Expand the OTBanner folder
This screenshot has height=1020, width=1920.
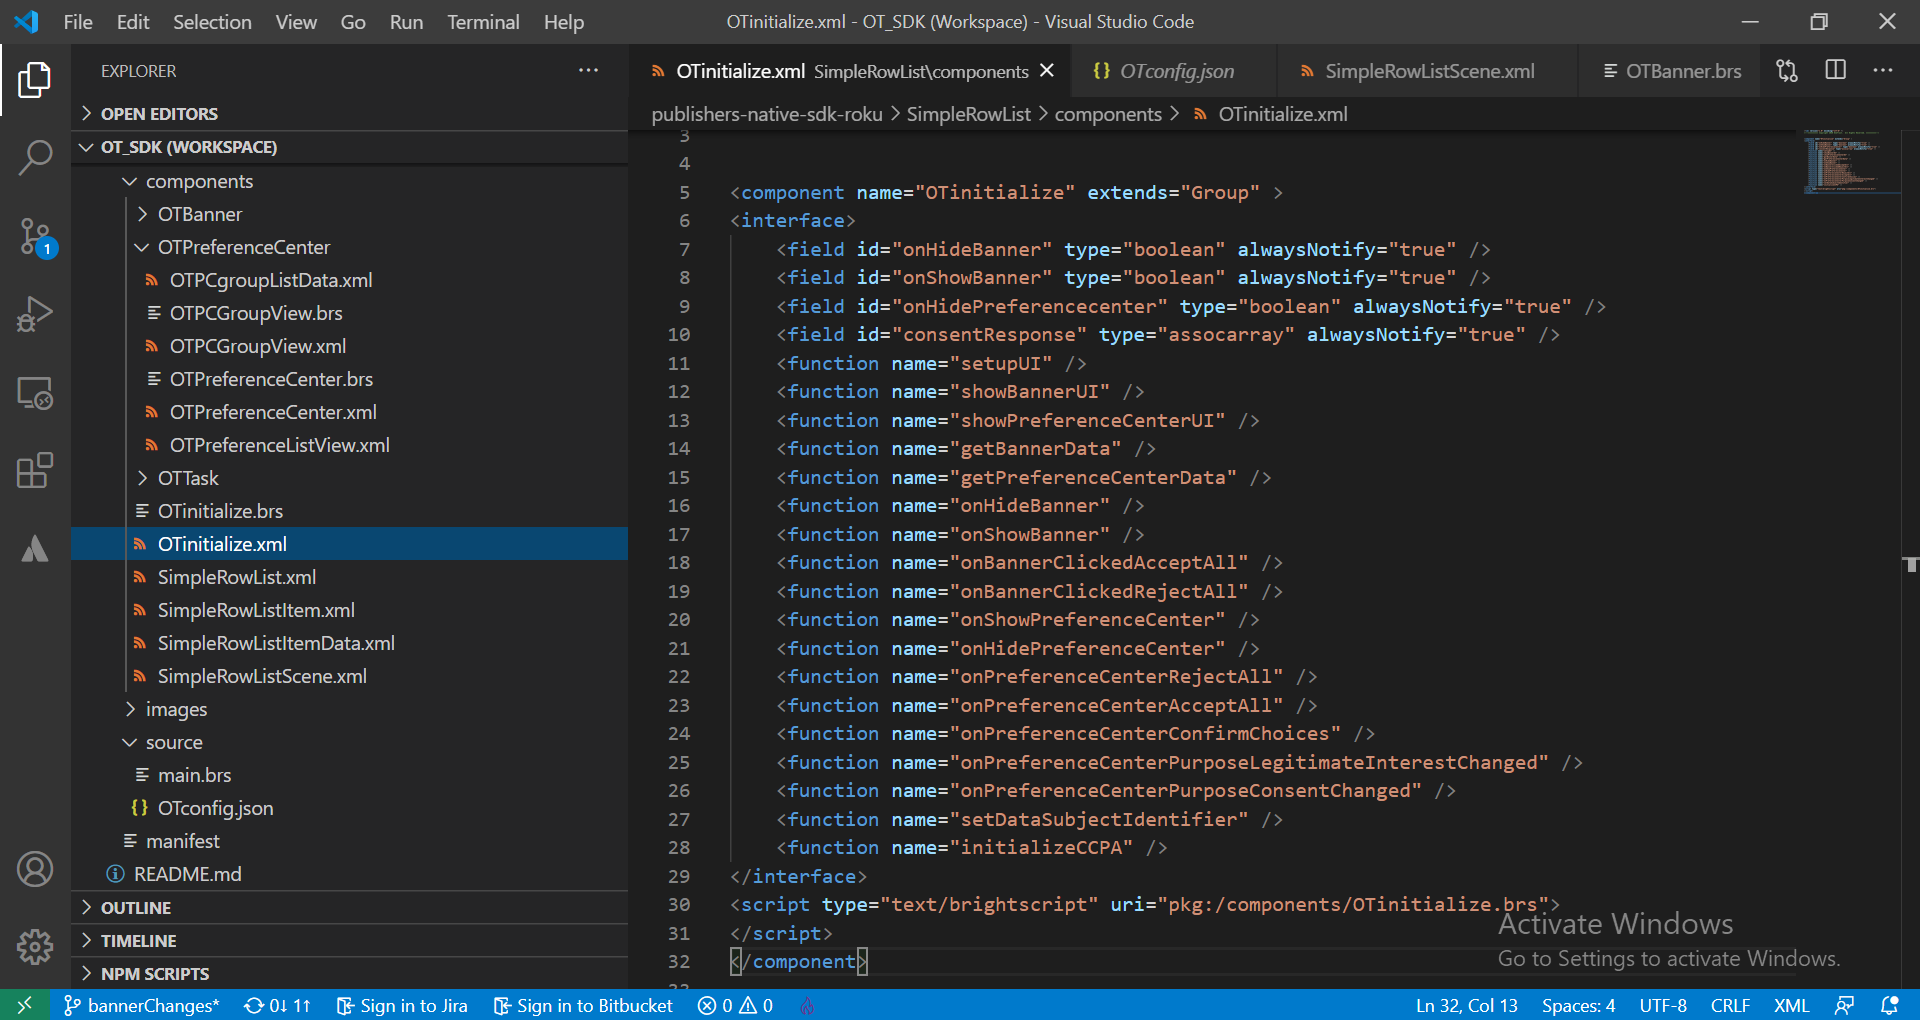pos(199,214)
